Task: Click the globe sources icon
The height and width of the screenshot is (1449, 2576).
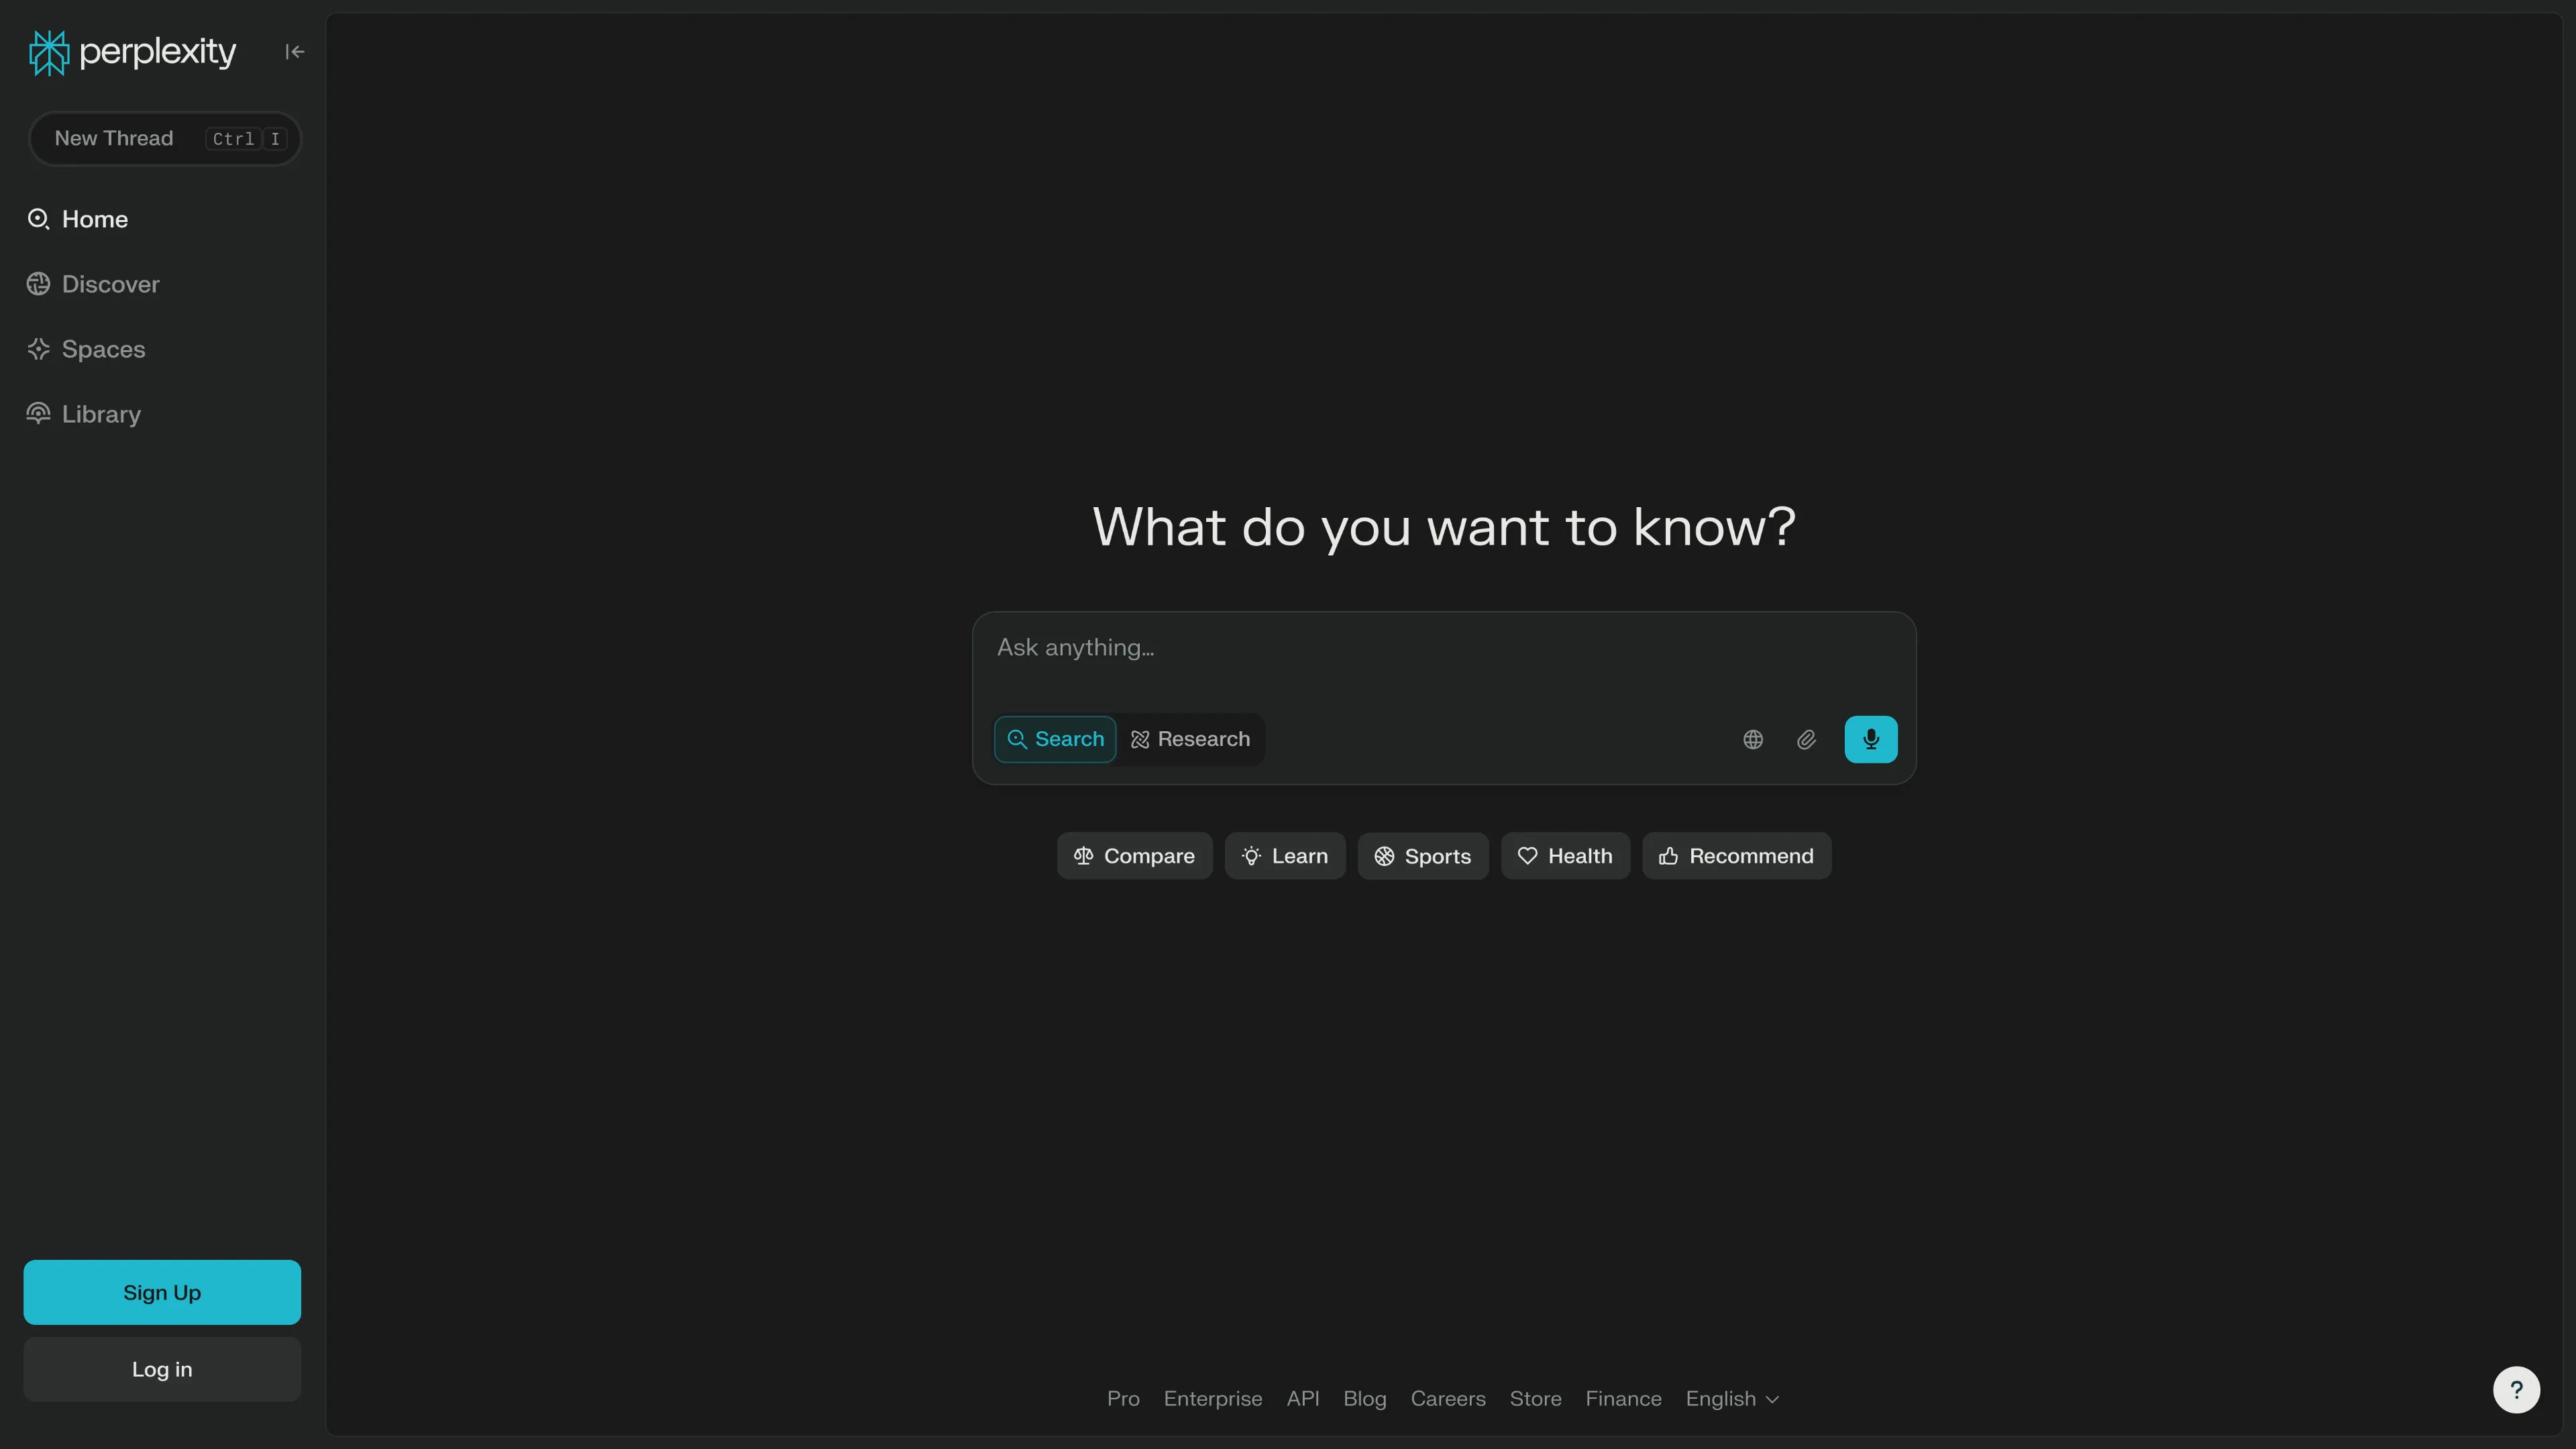Action: 1752,740
